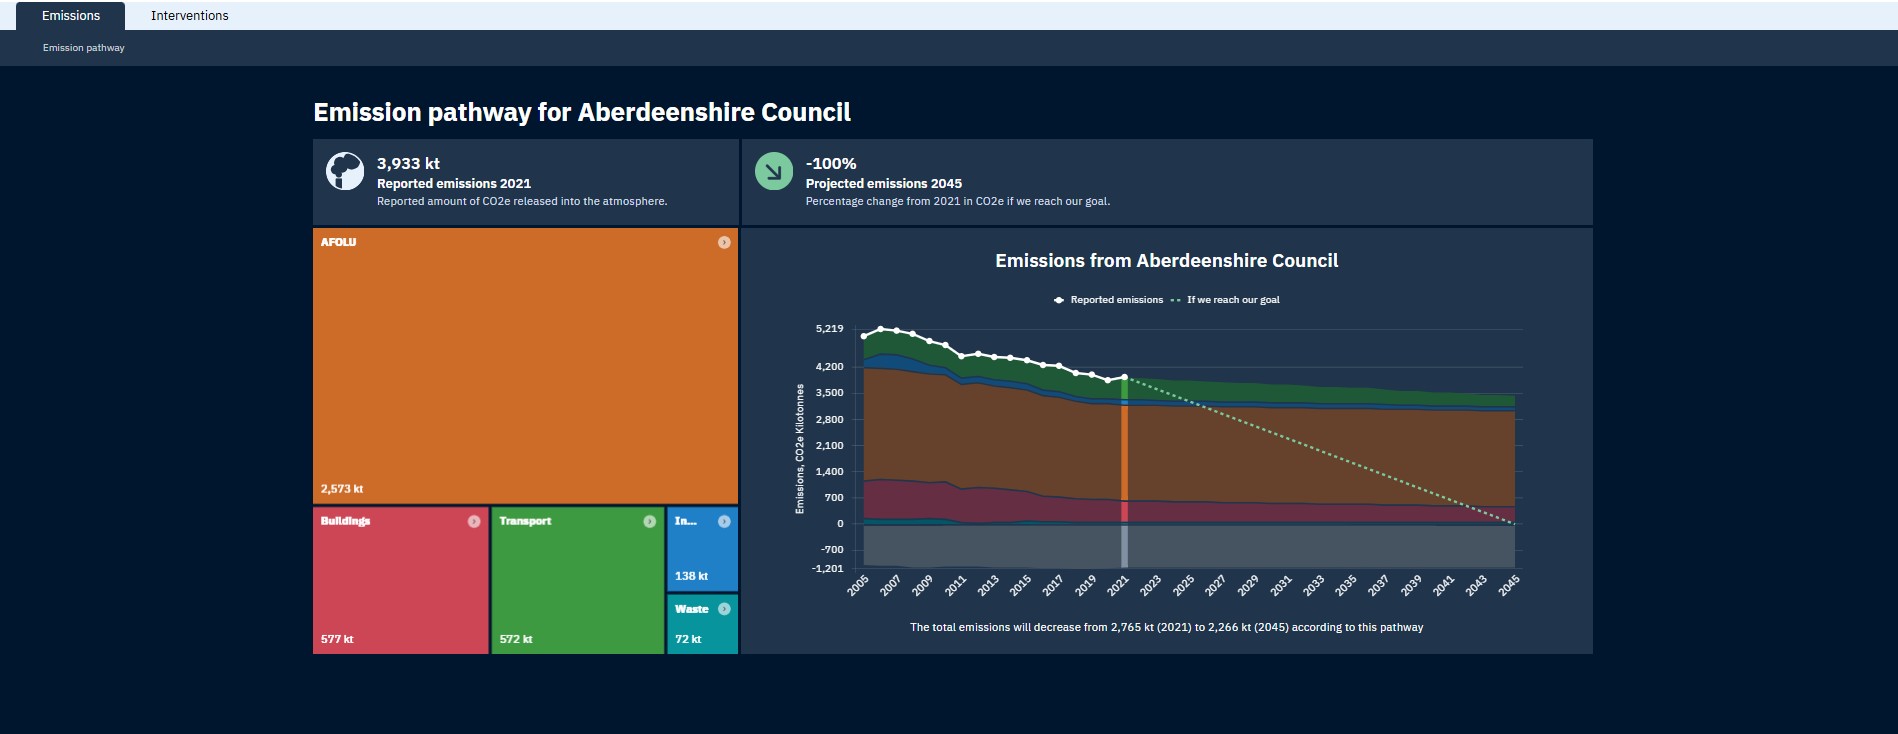Click the 5,219 y-axis maximum label
Screen dimensions: 1898x734
[x=830, y=329]
